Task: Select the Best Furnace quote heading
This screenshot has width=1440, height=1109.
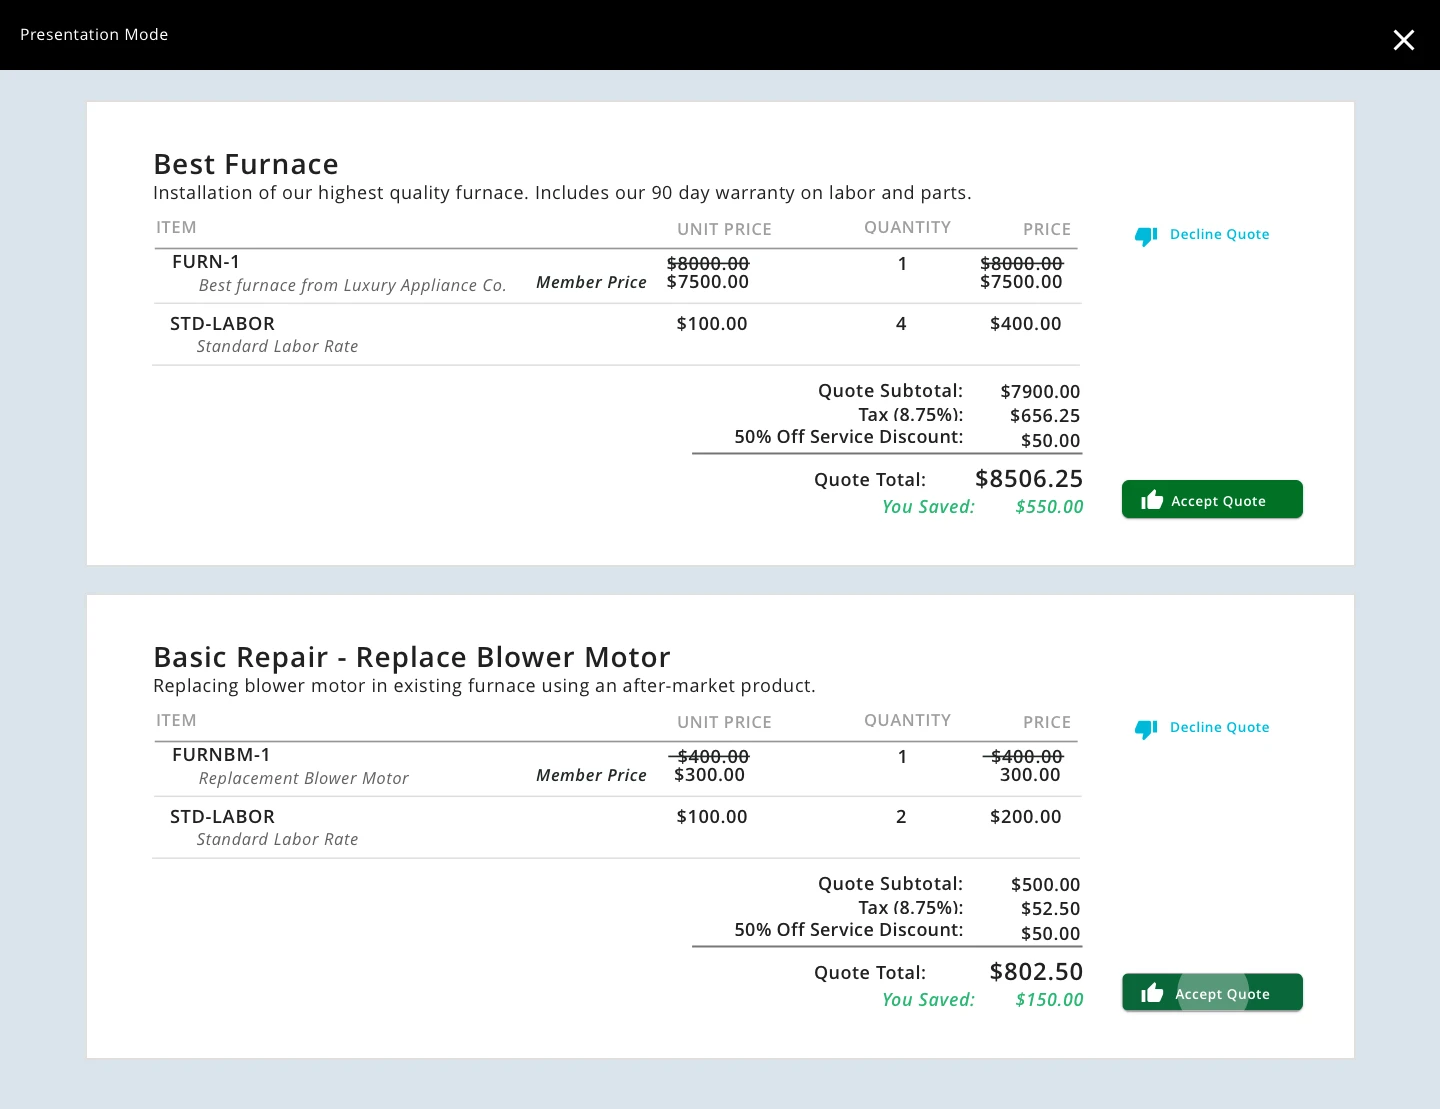Action: tap(246, 164)
